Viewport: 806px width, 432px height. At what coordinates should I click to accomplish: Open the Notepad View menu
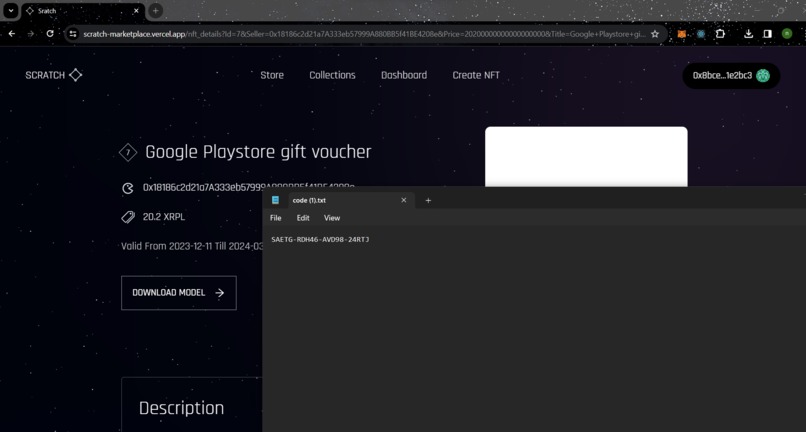click(332, 218)
